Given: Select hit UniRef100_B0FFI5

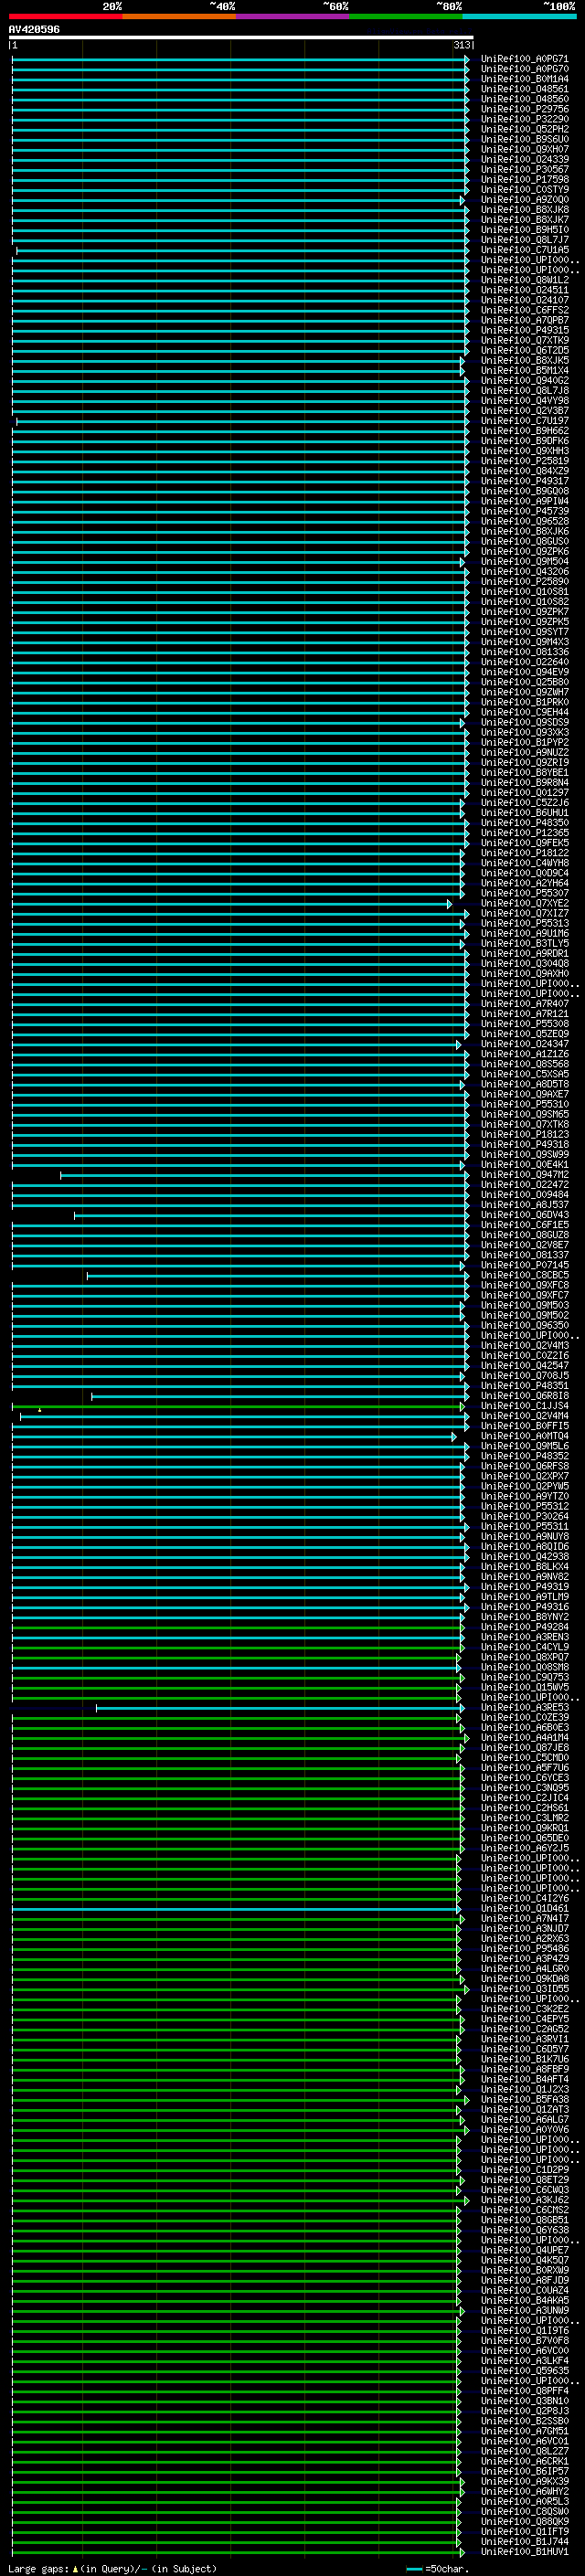Looking at the screenshot, I should click(x=524, y=1426).
